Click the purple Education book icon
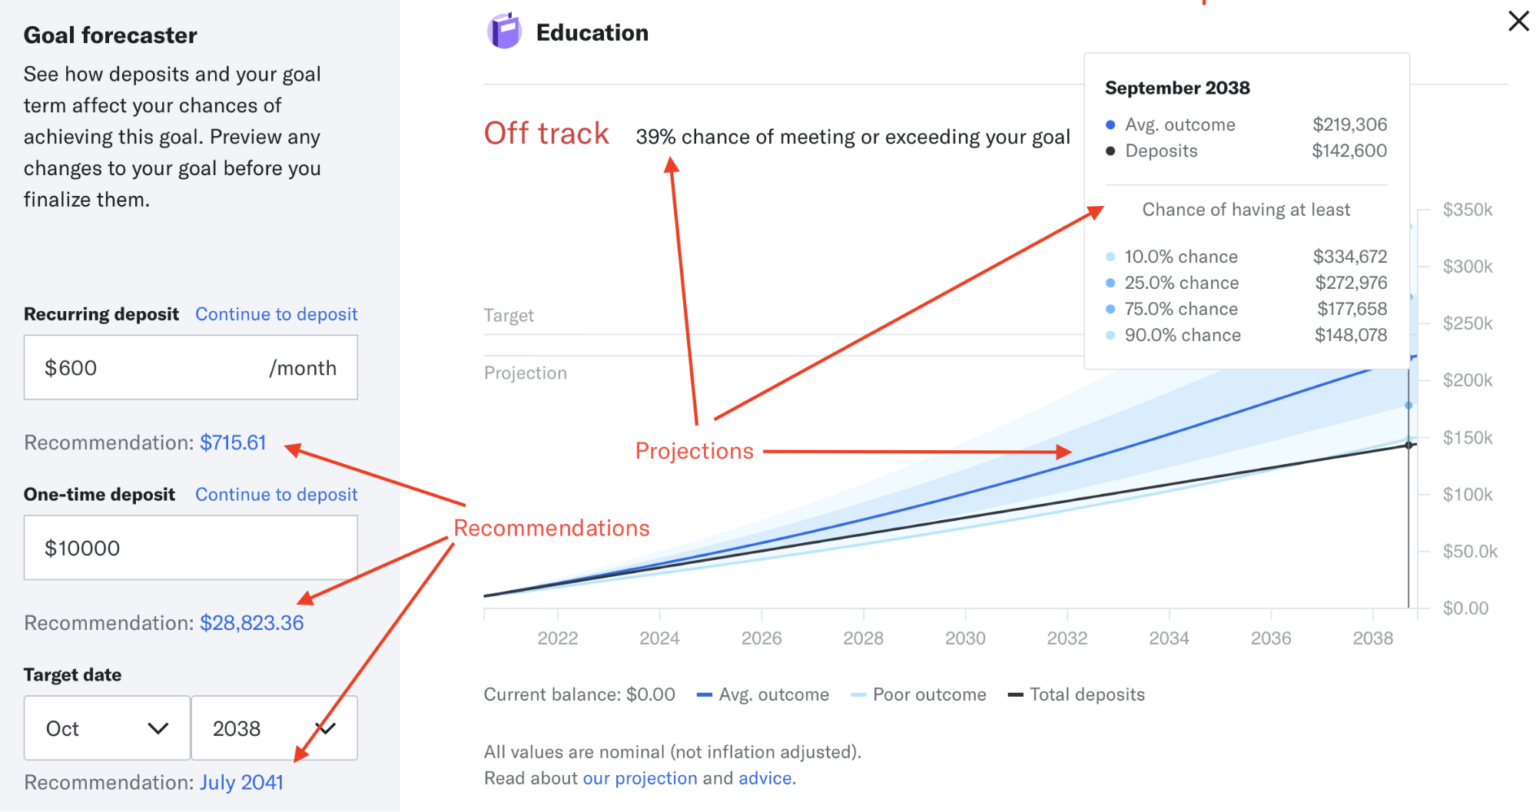This screenshot has width=1536, height=812. pyautogui.click(x=505, y=32)
